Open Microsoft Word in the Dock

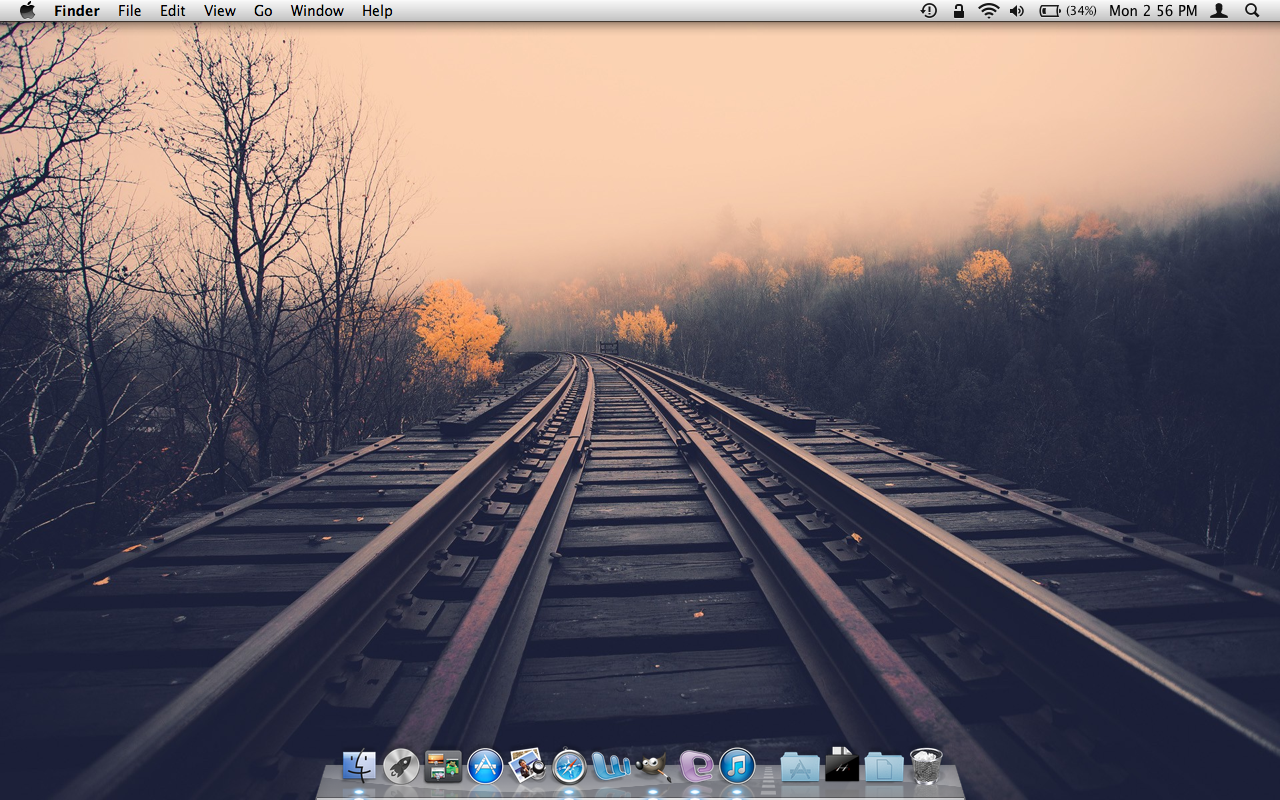click(611, 767)
